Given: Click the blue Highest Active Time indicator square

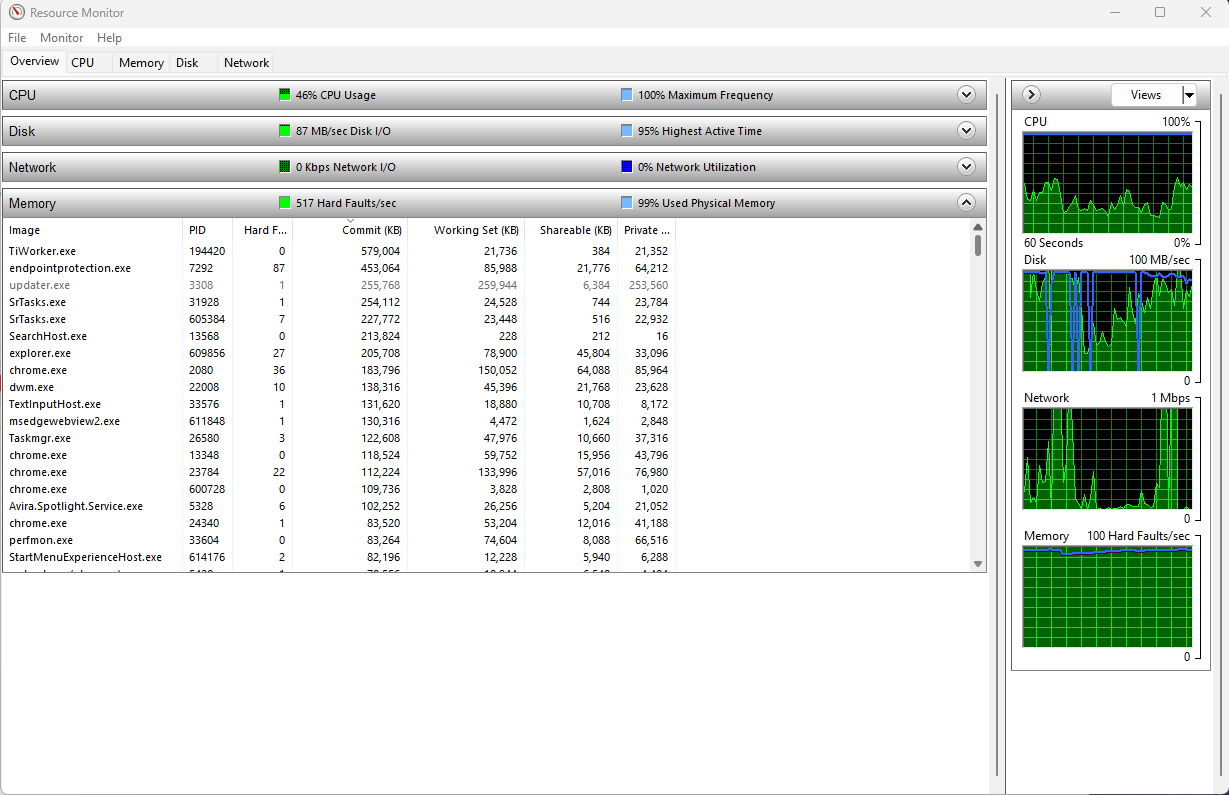Looking at the screenshot, I should tap(626, 131).
